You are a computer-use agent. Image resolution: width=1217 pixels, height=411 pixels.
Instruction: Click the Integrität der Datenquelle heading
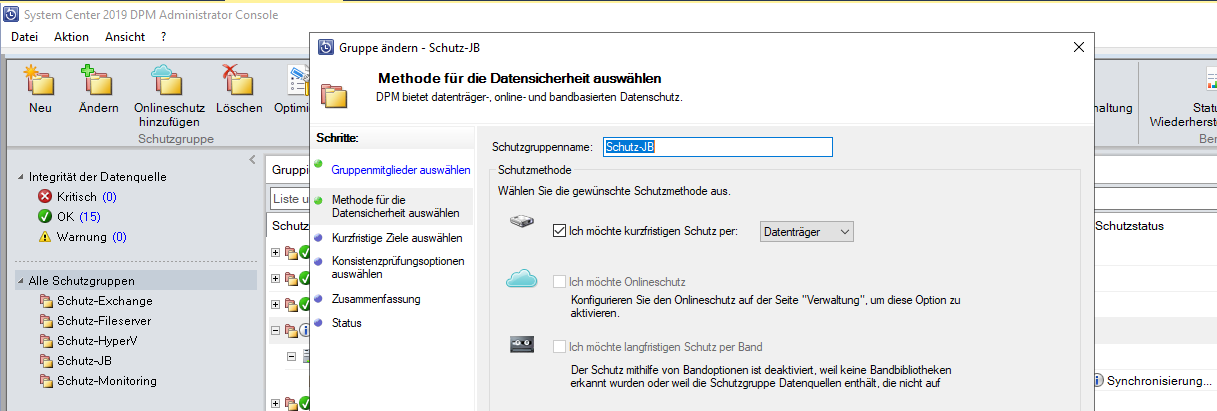[x=98, y=177]
